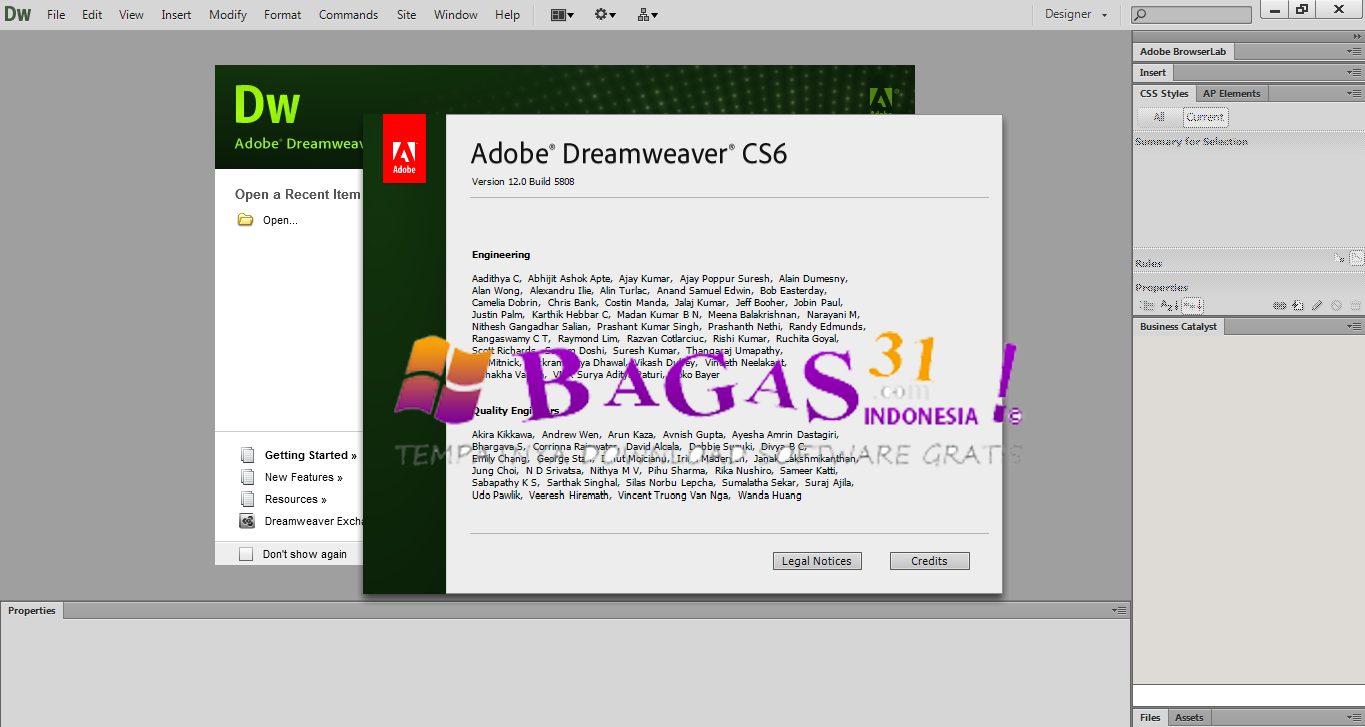Show cascade of rules for selected tag
Screen dimensions: 1365x727
click(x=1356, y=258)
